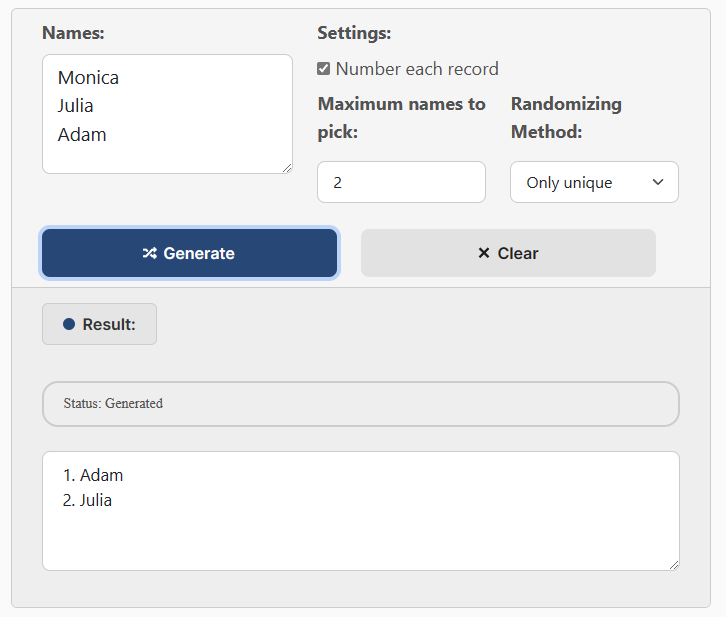Click the shuffle icon on Generate button

[150, 253]
